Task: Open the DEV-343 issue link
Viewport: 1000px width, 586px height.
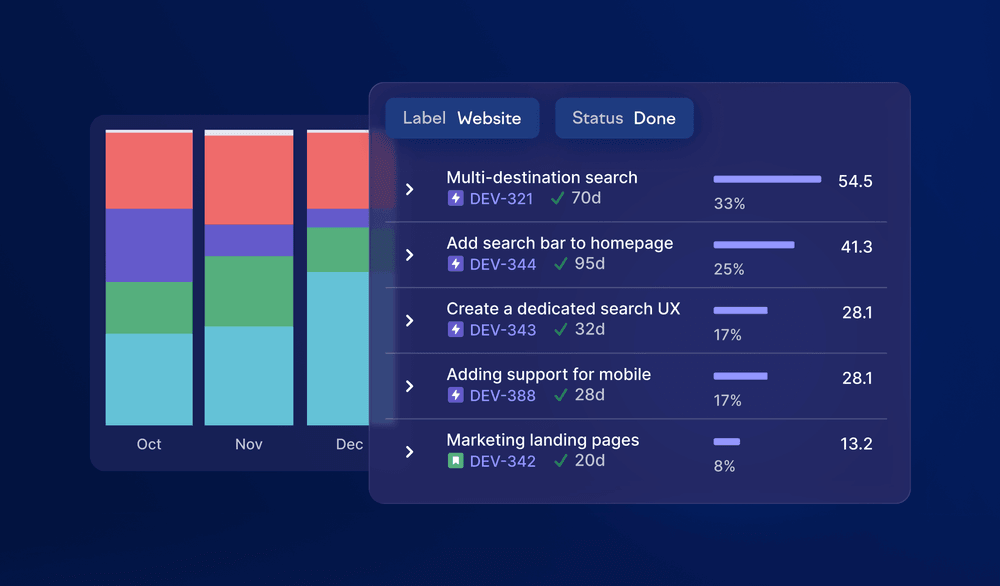Action: (x=503, y=330)
